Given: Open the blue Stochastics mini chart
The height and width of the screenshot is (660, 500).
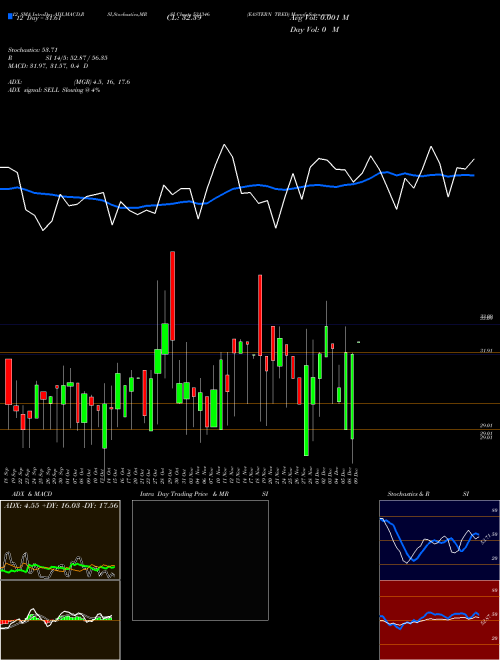Looking at the screenshot, I should [x=439, y=540].
